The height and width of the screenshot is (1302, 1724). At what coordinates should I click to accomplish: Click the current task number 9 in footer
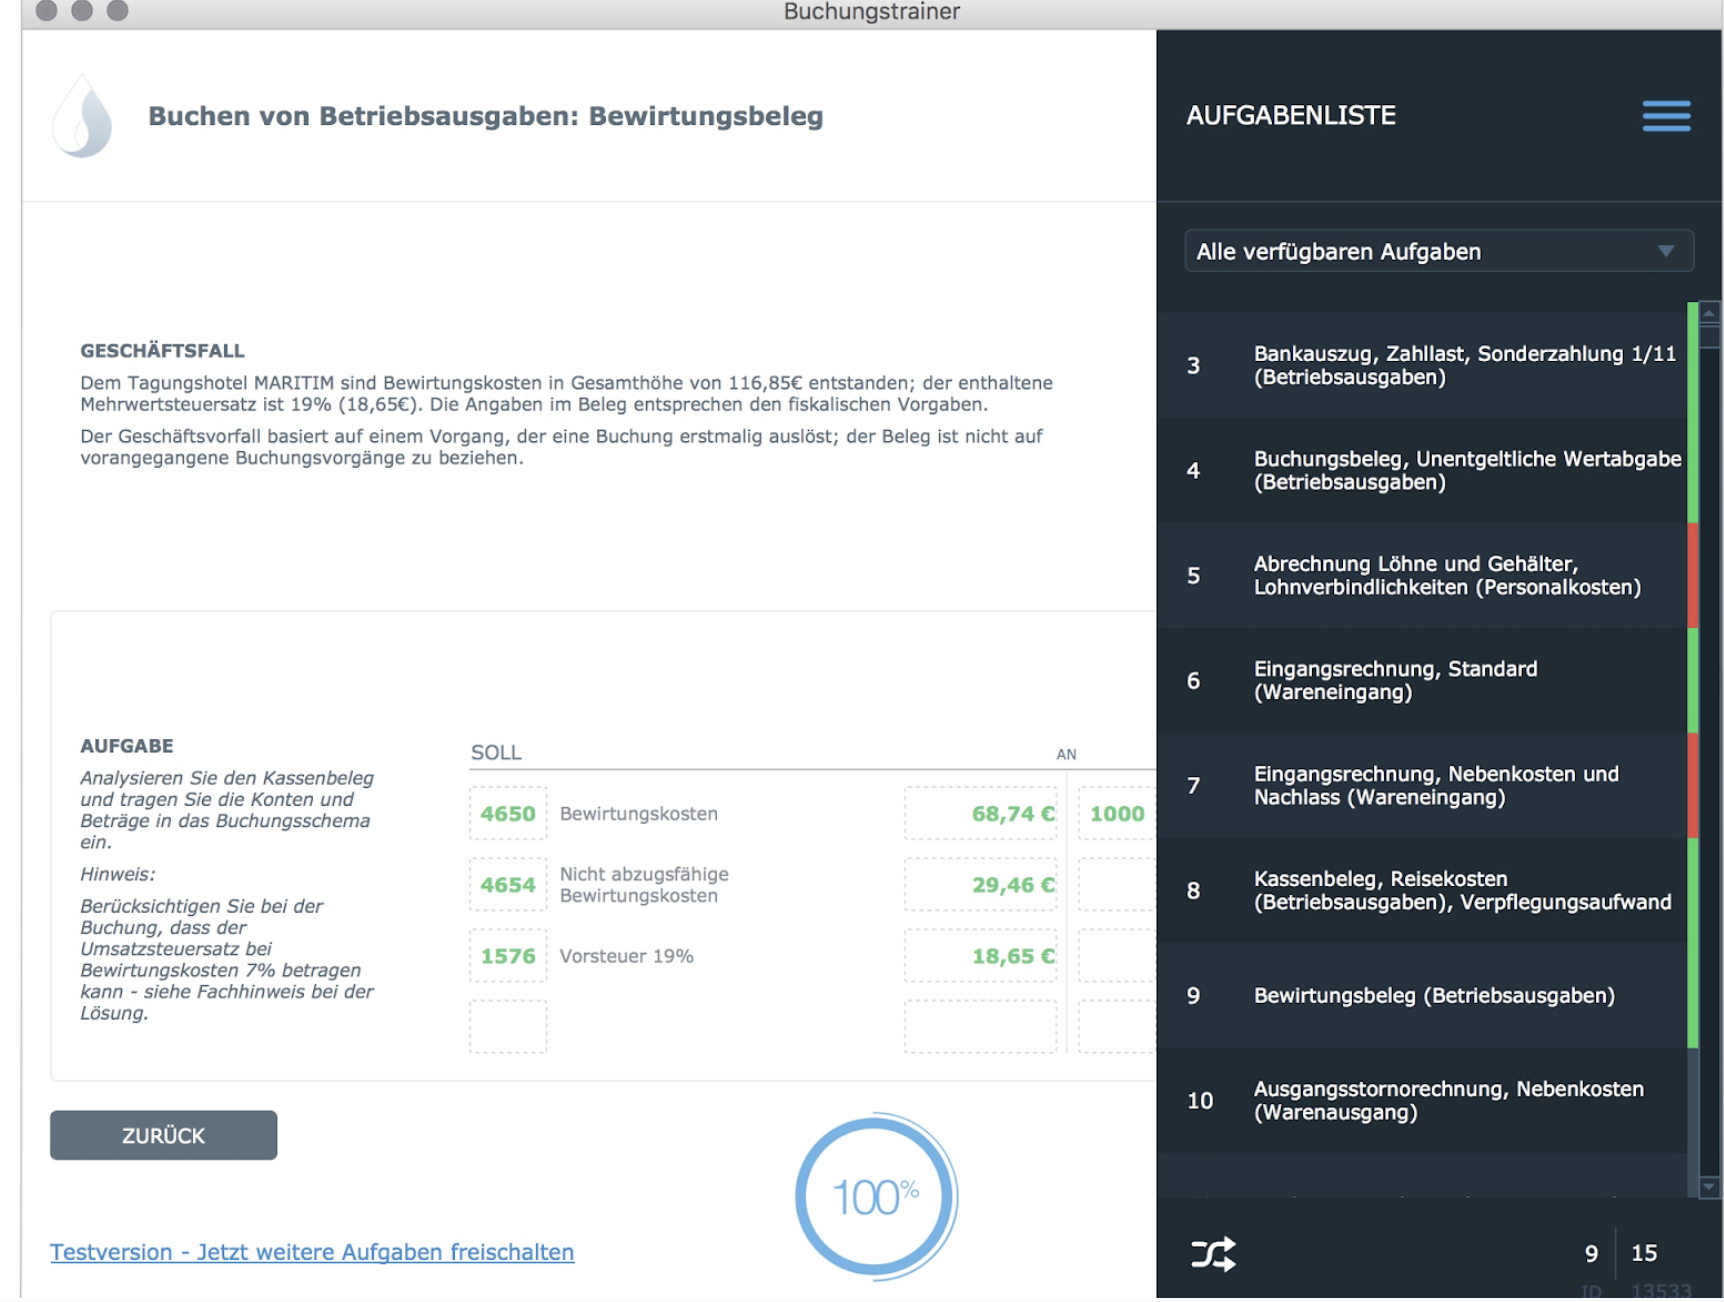pos(1591,1253)
